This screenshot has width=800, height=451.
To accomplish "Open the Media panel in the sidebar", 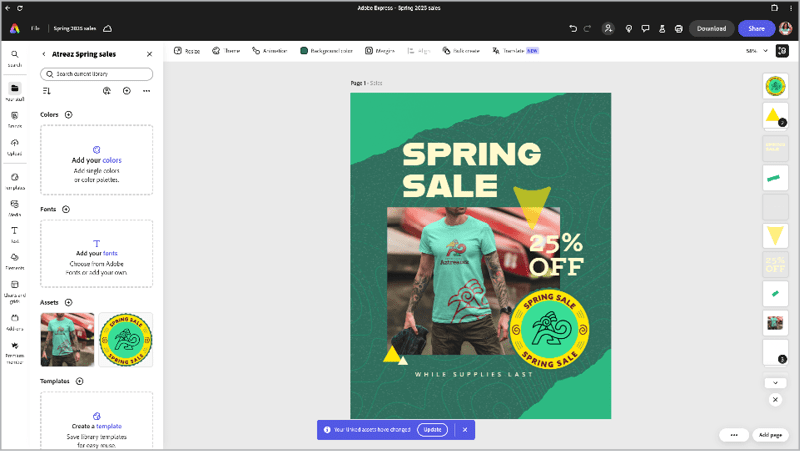I will tap(15, 207).
